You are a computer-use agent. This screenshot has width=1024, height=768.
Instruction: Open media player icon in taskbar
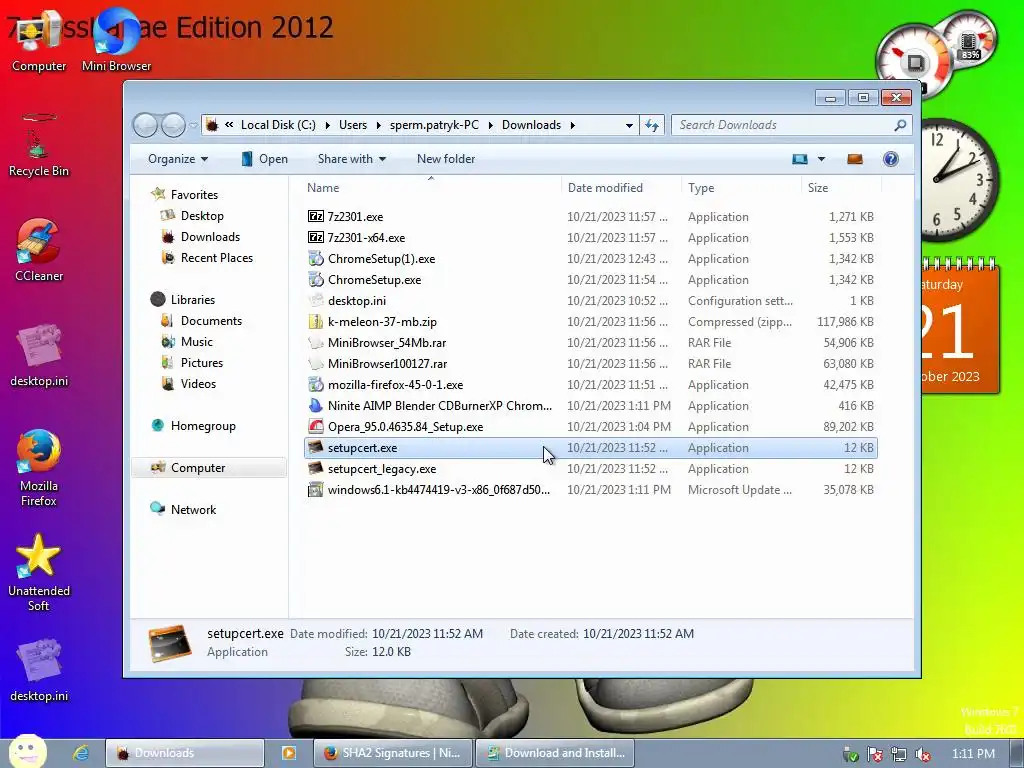288,753
